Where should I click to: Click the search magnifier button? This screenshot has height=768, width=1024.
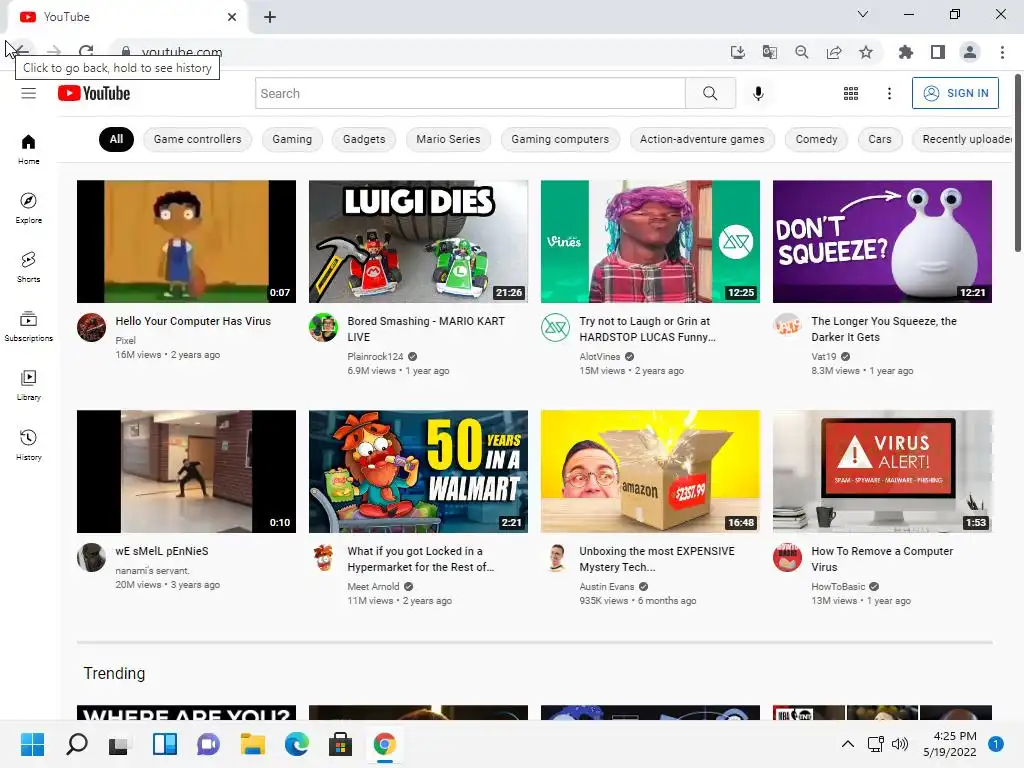point(710,93)
